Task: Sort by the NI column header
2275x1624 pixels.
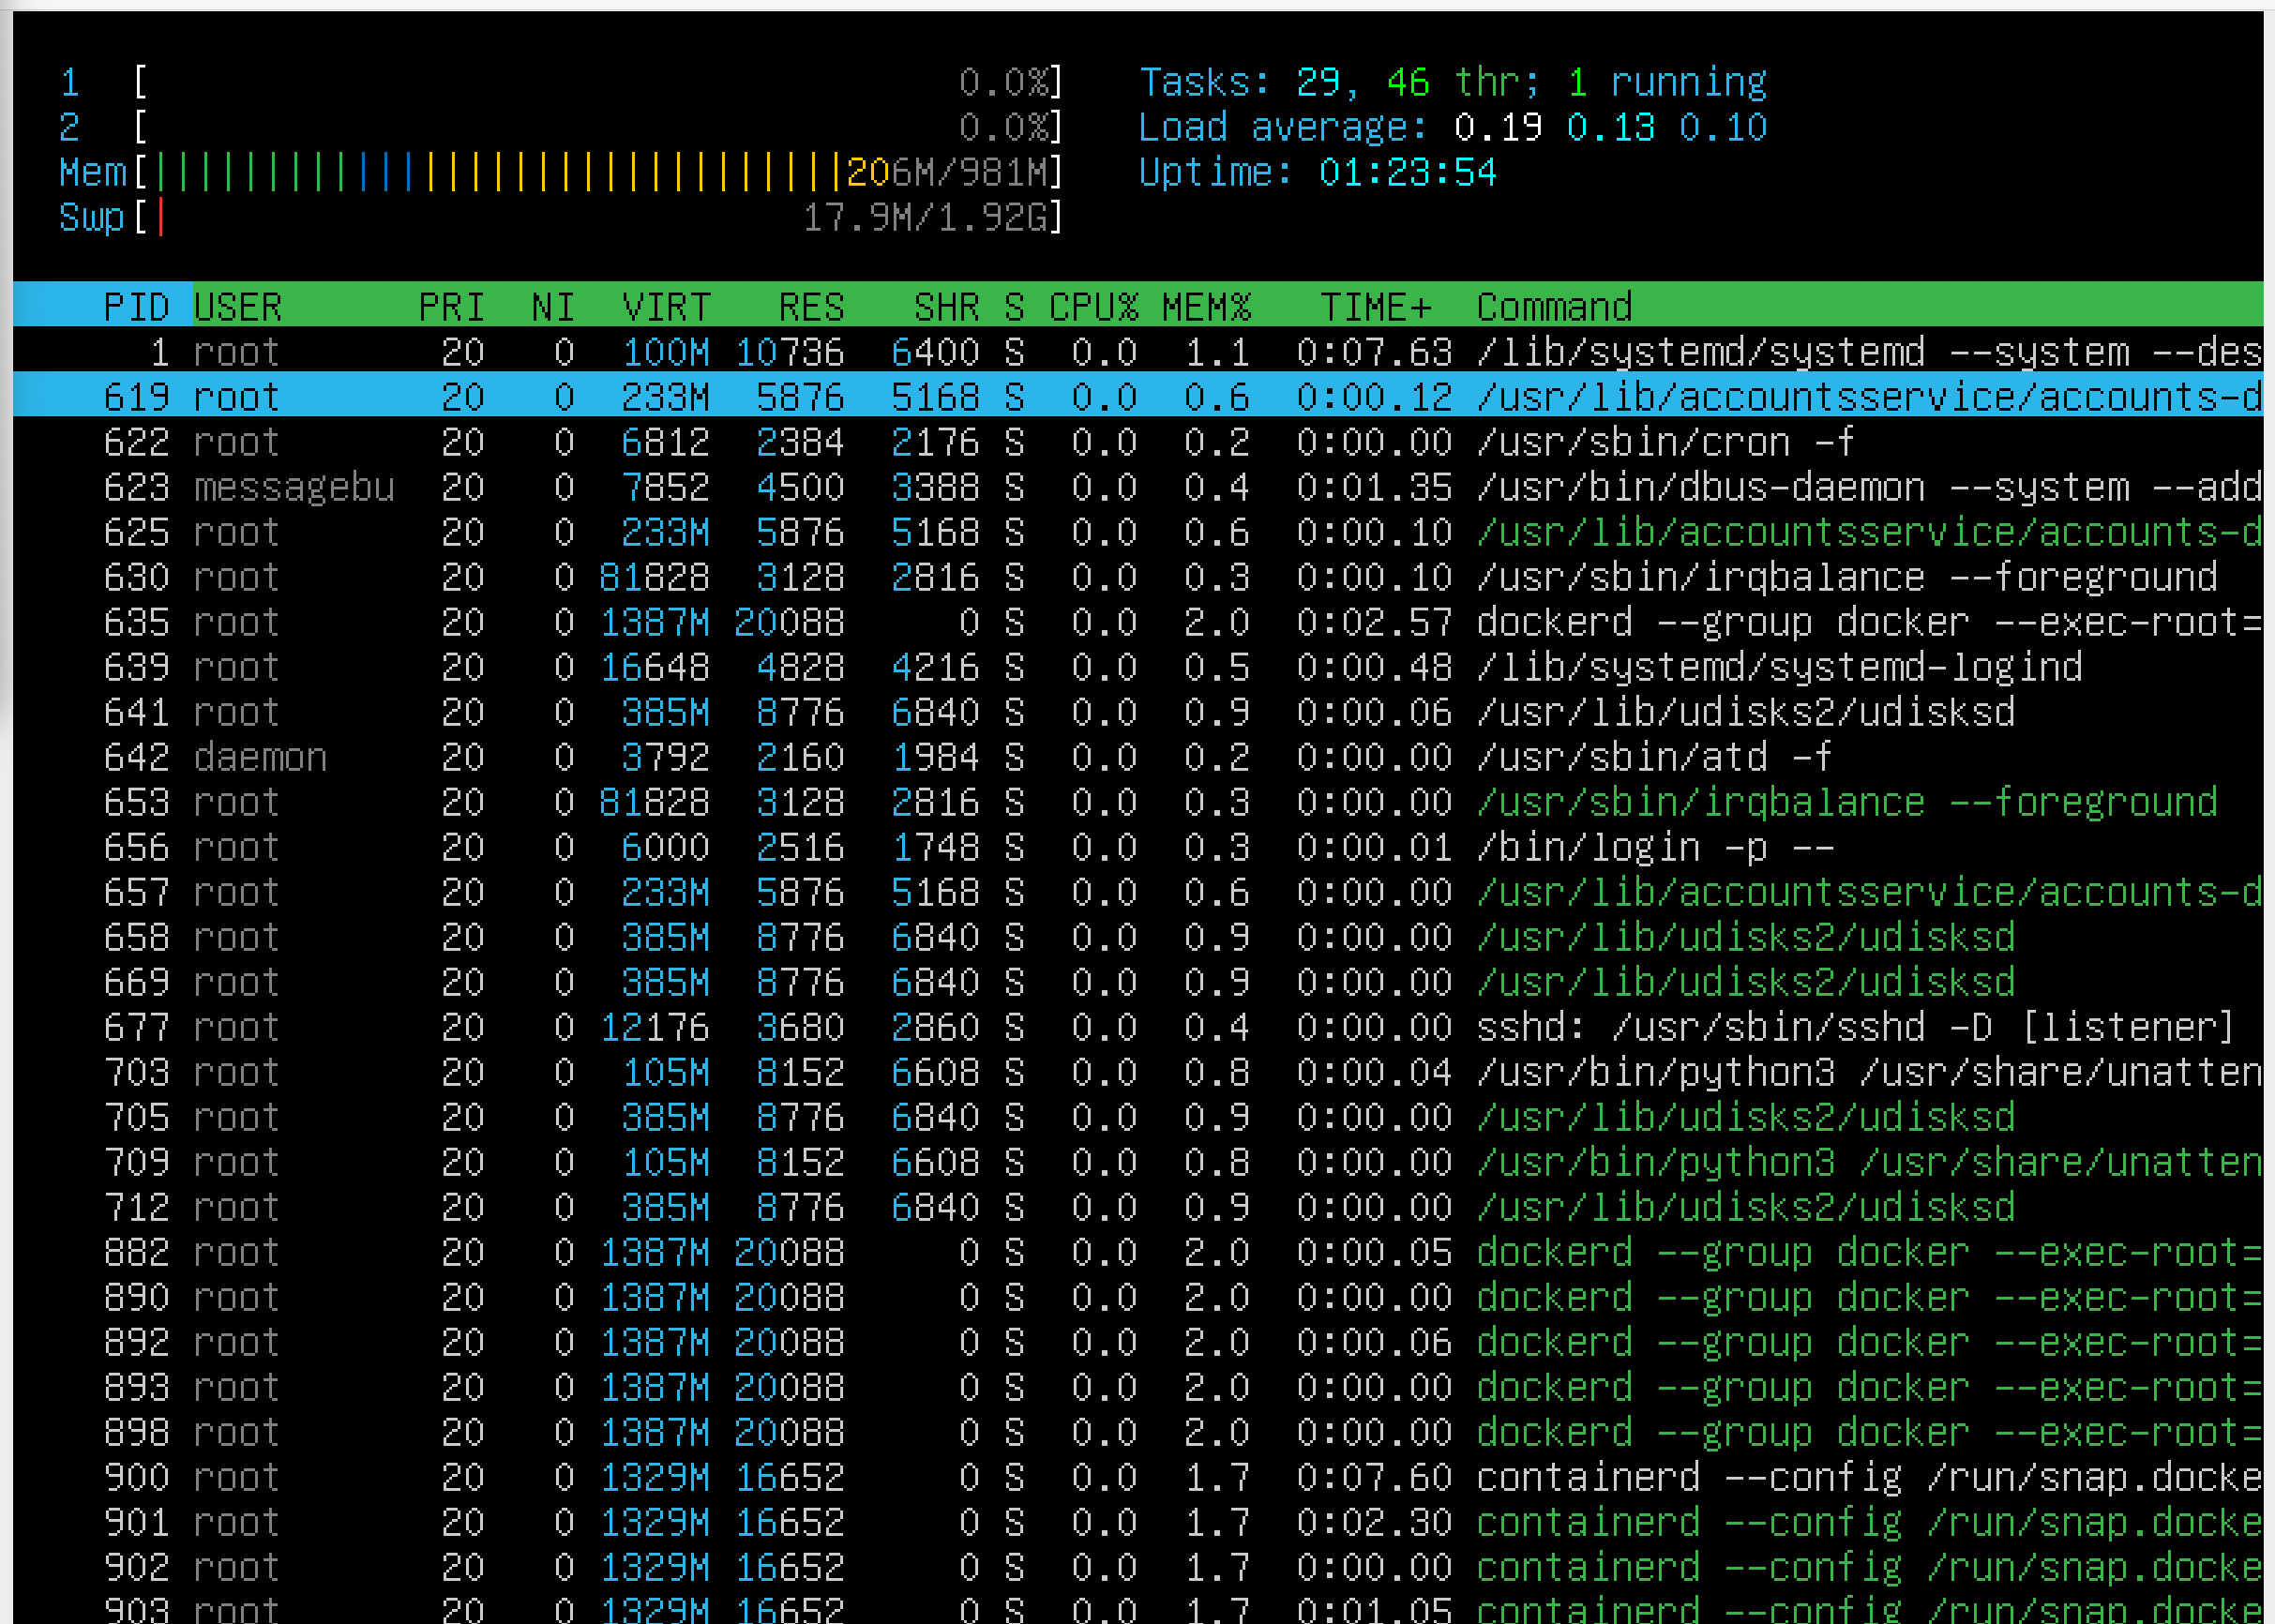Action: [x=553, y=306]
